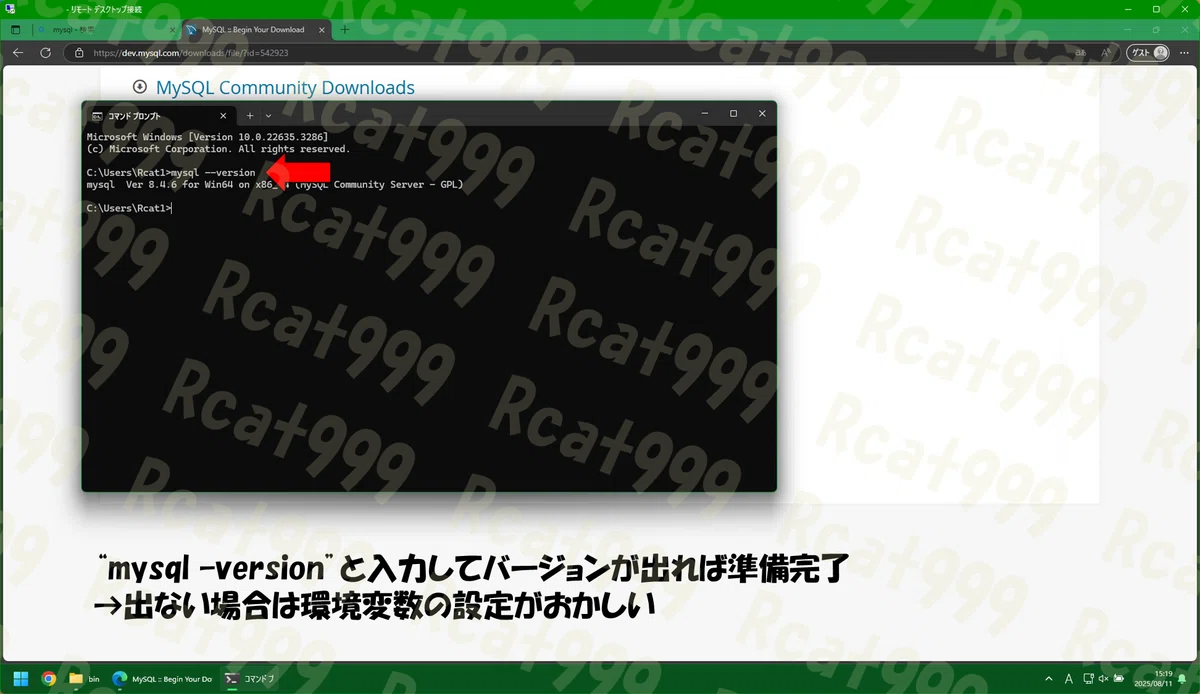1200x694 pixels.
Task: Open the MySQL Community Downloads link
Action: [285, 88]
